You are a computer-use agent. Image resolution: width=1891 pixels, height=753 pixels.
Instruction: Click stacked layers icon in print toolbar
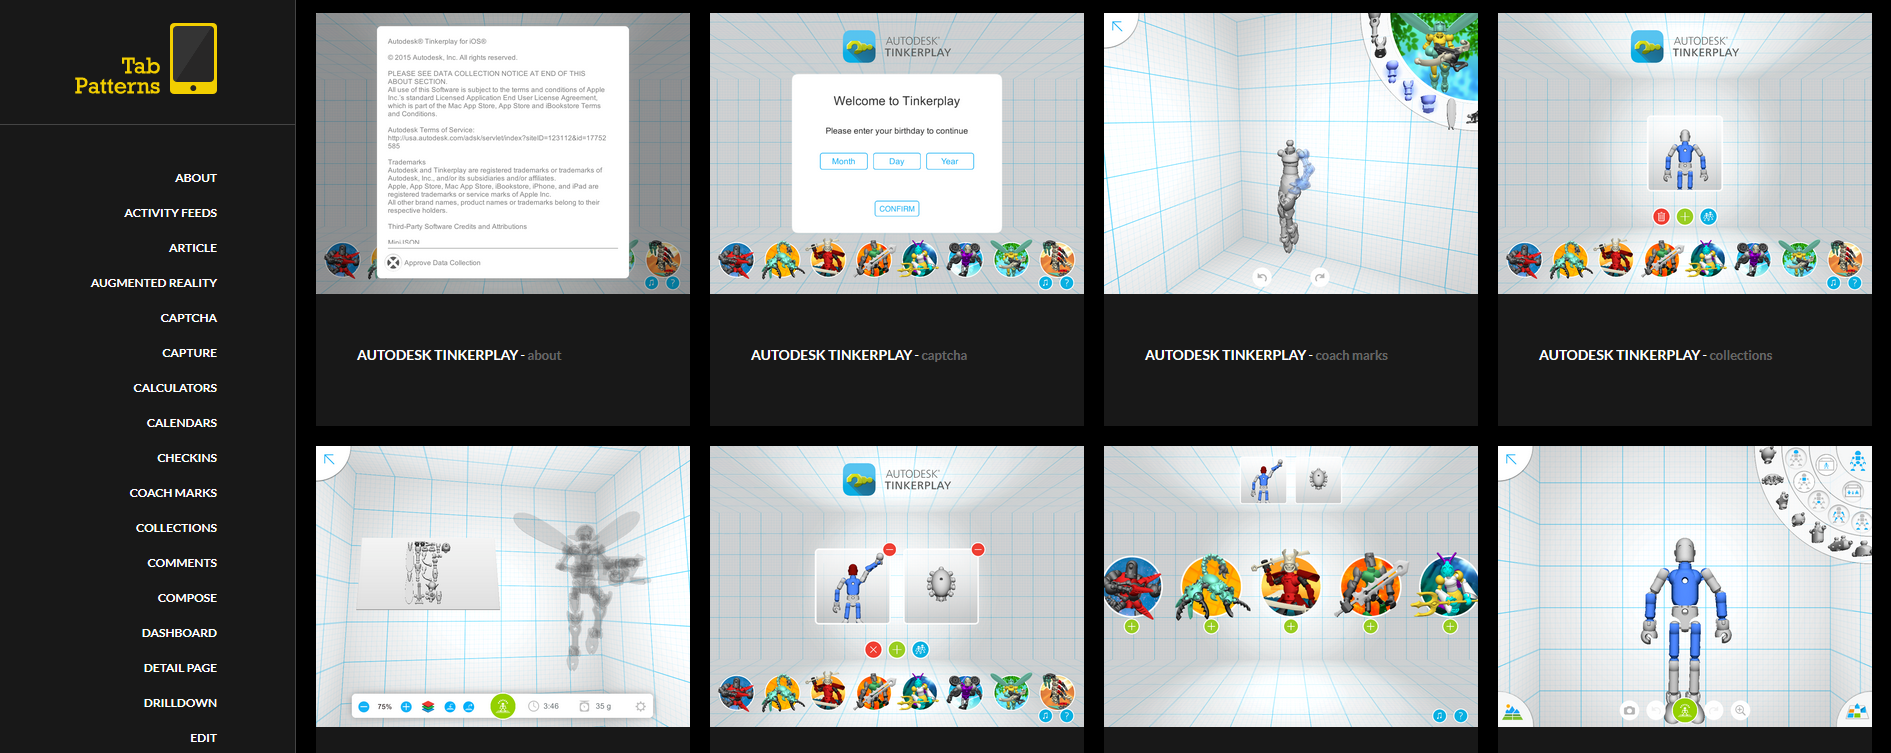(428, 706)
